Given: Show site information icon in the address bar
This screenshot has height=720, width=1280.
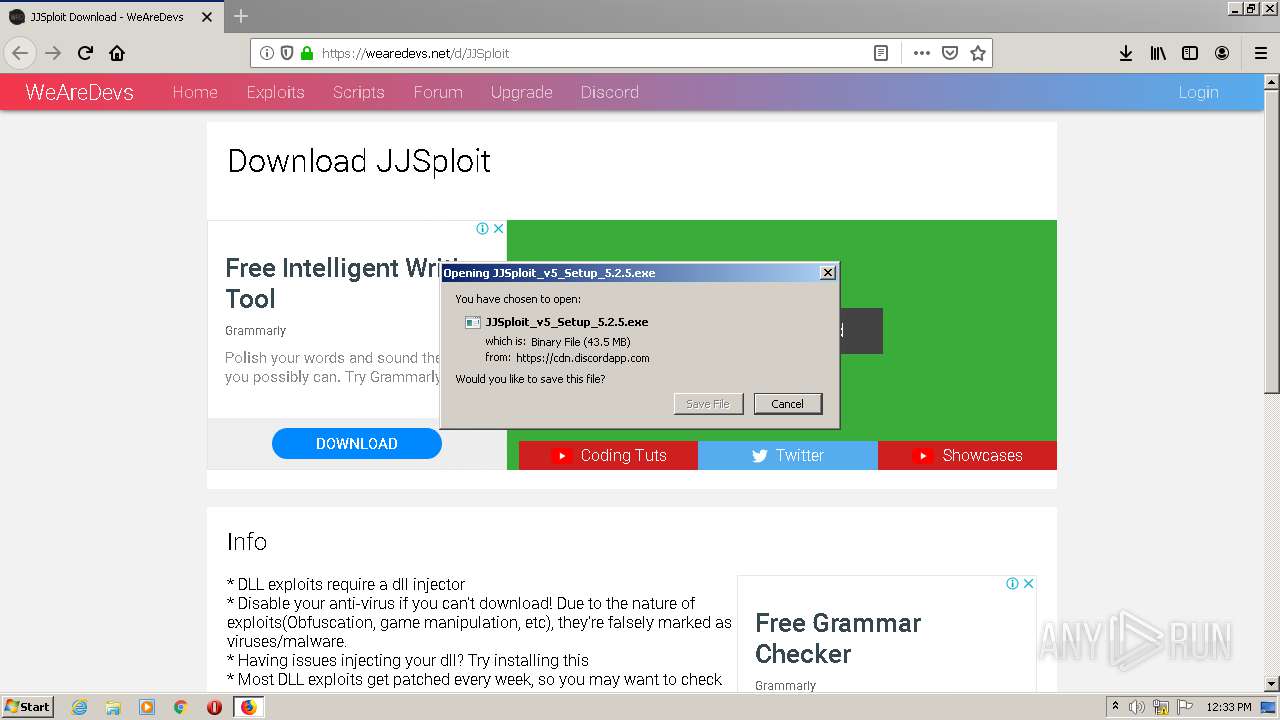Looking at the screenshot, I should (267, 53).
